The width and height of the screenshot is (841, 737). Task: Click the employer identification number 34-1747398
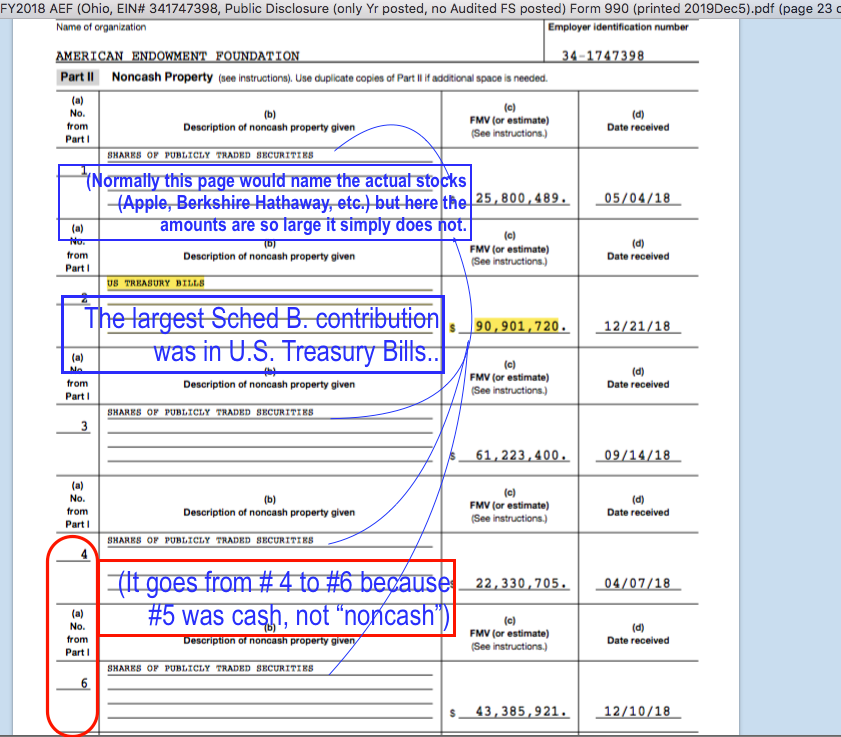click(x=604, y=57)
